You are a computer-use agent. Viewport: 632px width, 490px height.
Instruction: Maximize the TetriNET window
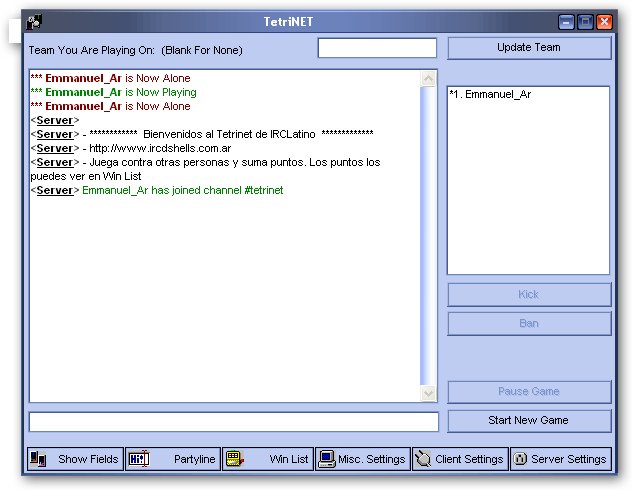(x=585, y=22)
